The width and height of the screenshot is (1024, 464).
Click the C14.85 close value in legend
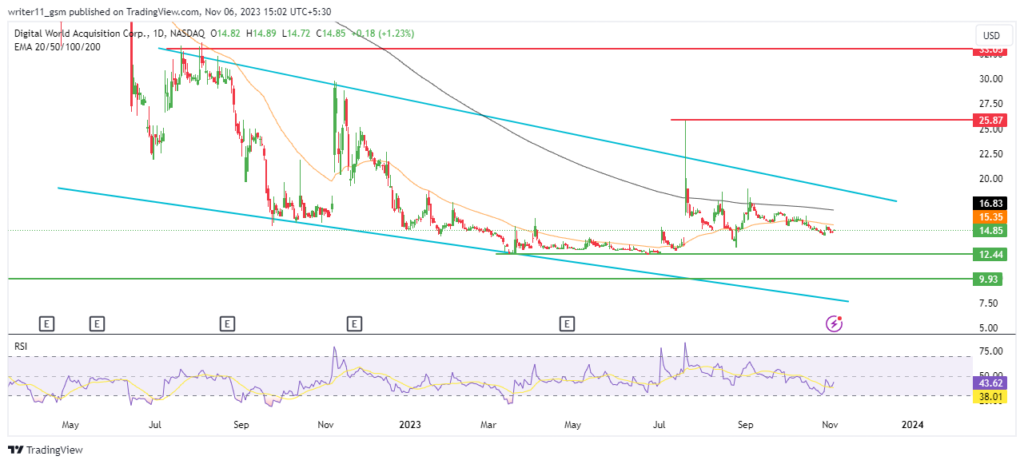click(x=330, y=33)
